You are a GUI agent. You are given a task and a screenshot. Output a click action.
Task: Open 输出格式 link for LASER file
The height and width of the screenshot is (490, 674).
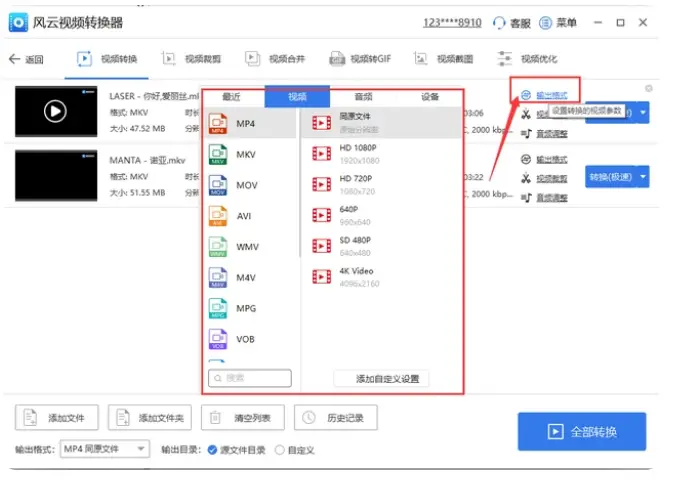(x=552, y=95)
